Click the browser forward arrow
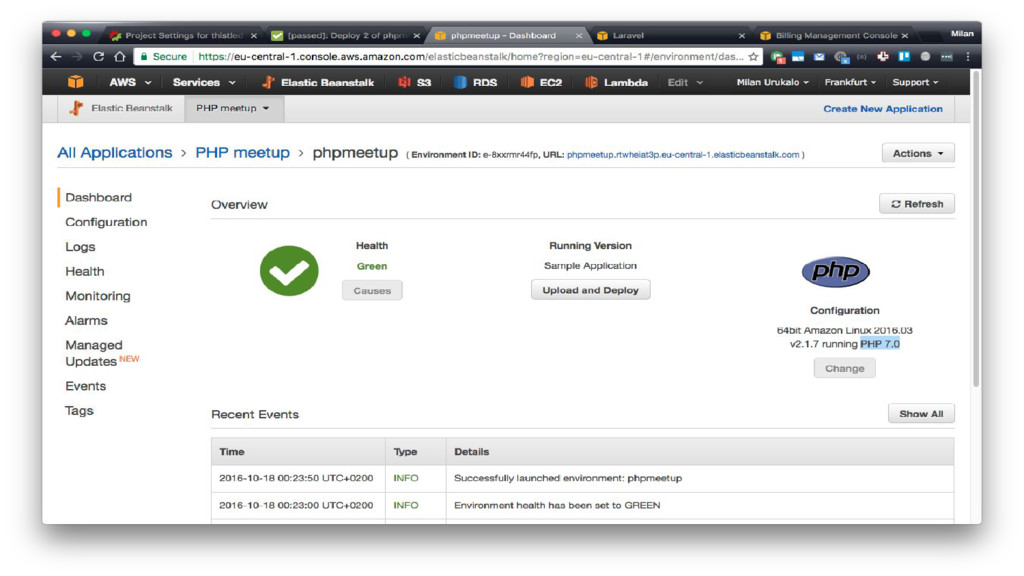 pyautogui.click(x=77, y=57)
